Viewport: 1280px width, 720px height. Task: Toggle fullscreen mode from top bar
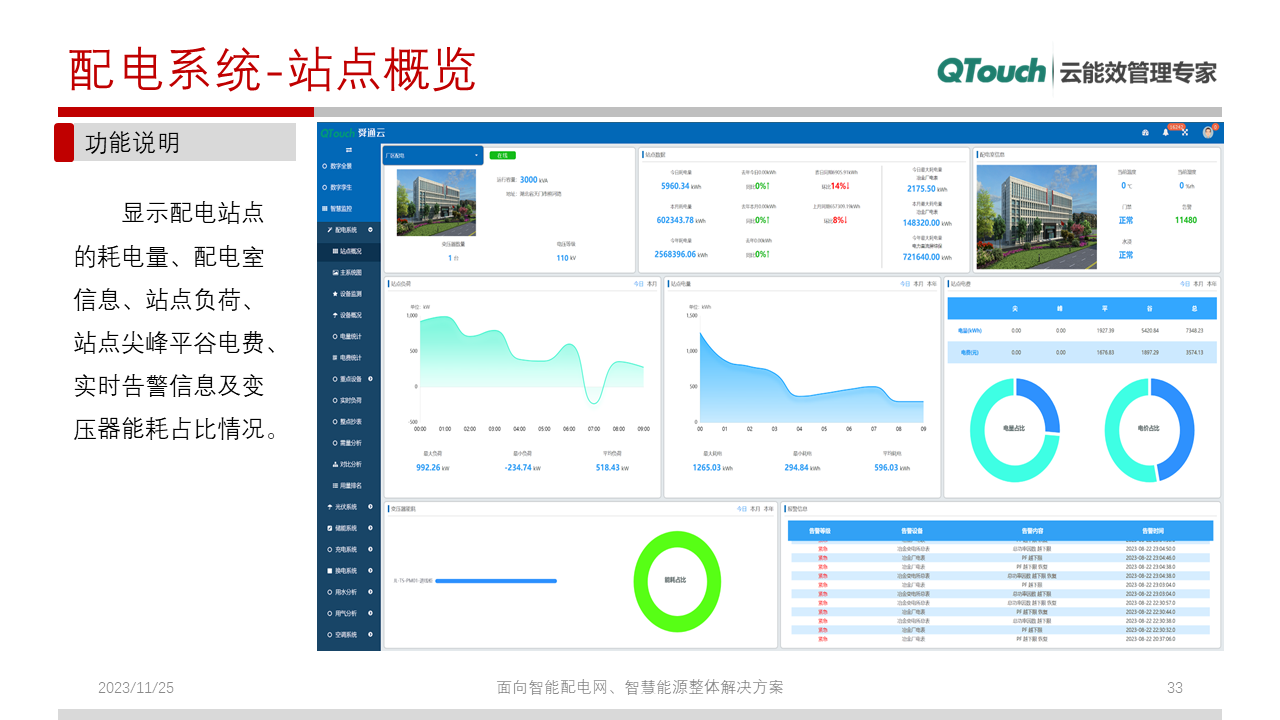click(x=1185, y=132)
